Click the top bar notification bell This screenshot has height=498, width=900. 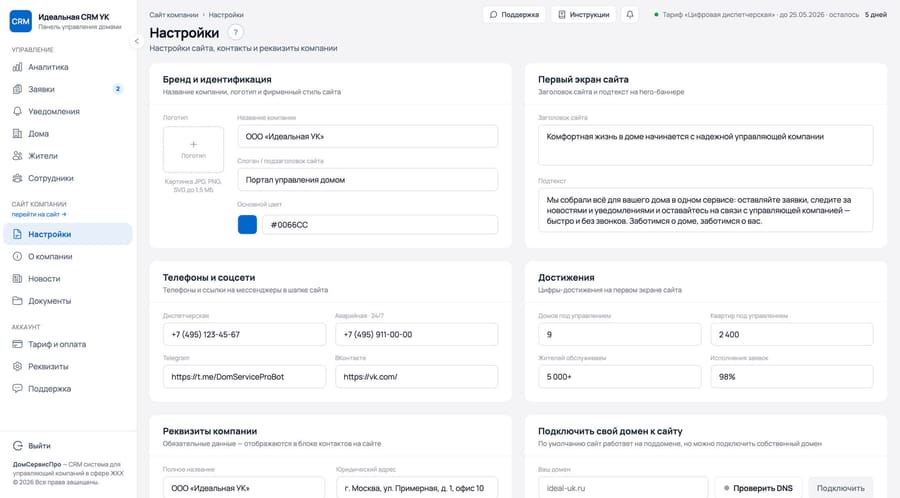630,14
